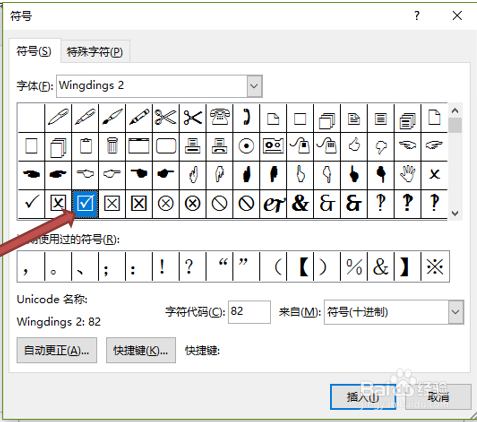Select the recently used semicolon
The image size is (477, 422).
112,267
